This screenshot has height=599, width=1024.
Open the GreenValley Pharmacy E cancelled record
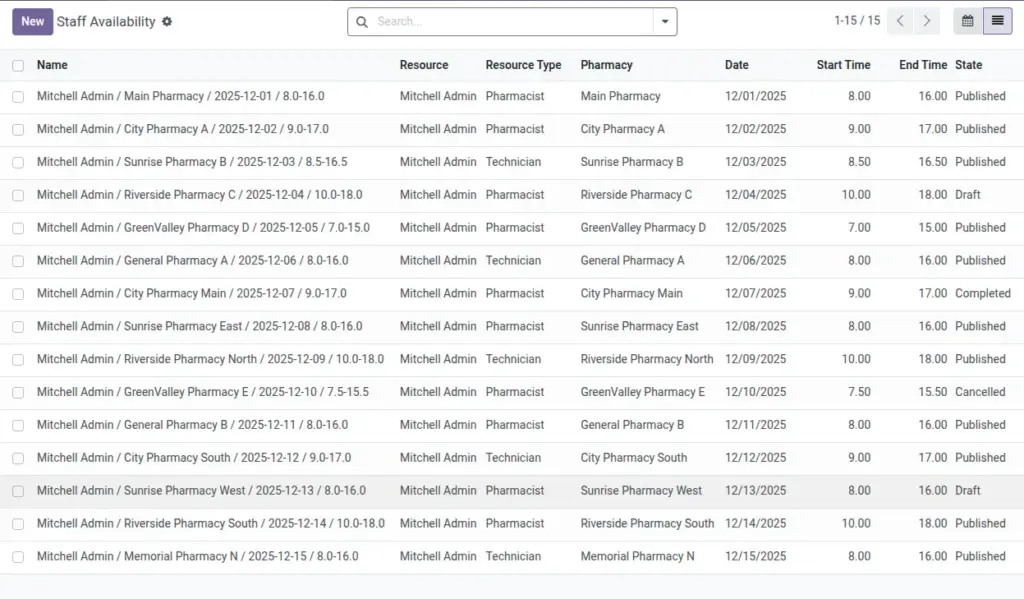click(202, 392)
